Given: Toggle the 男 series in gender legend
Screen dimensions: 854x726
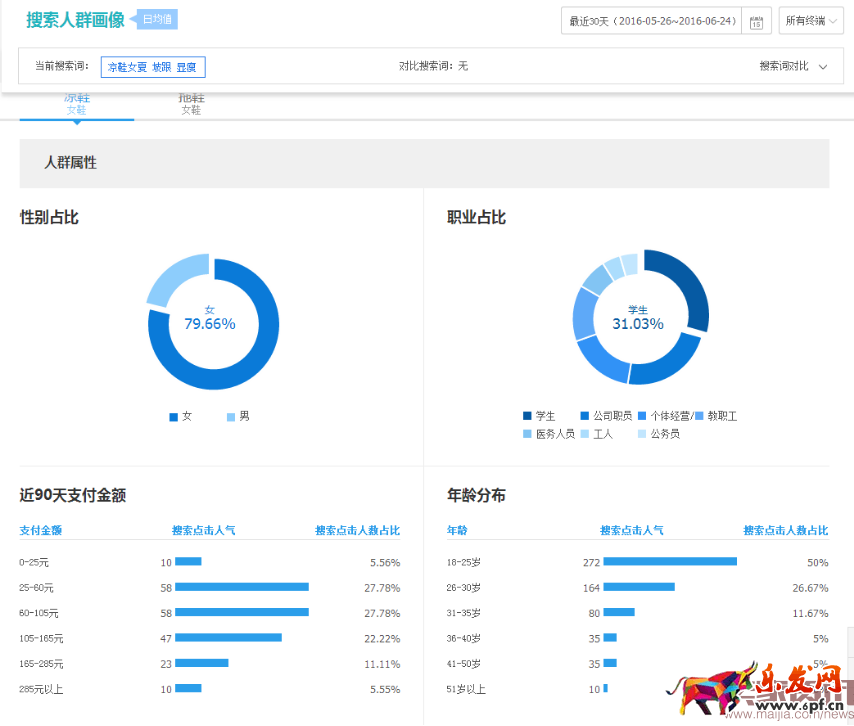Looking at the screenshot, I should point(238,416).
